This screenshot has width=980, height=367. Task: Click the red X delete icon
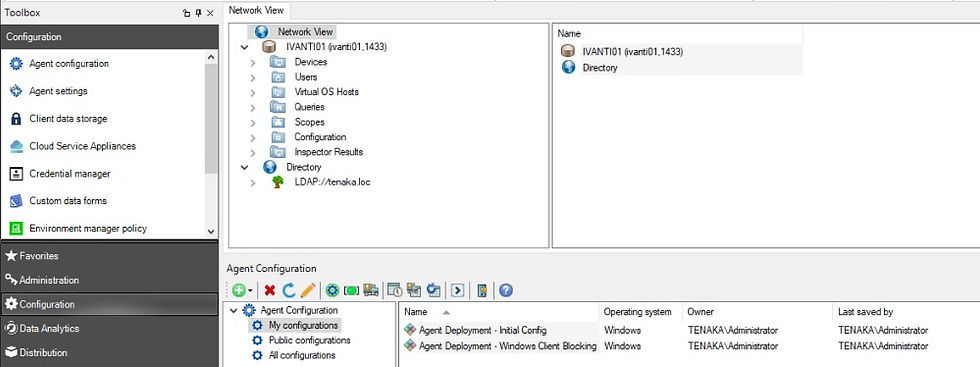coord(269,290)
